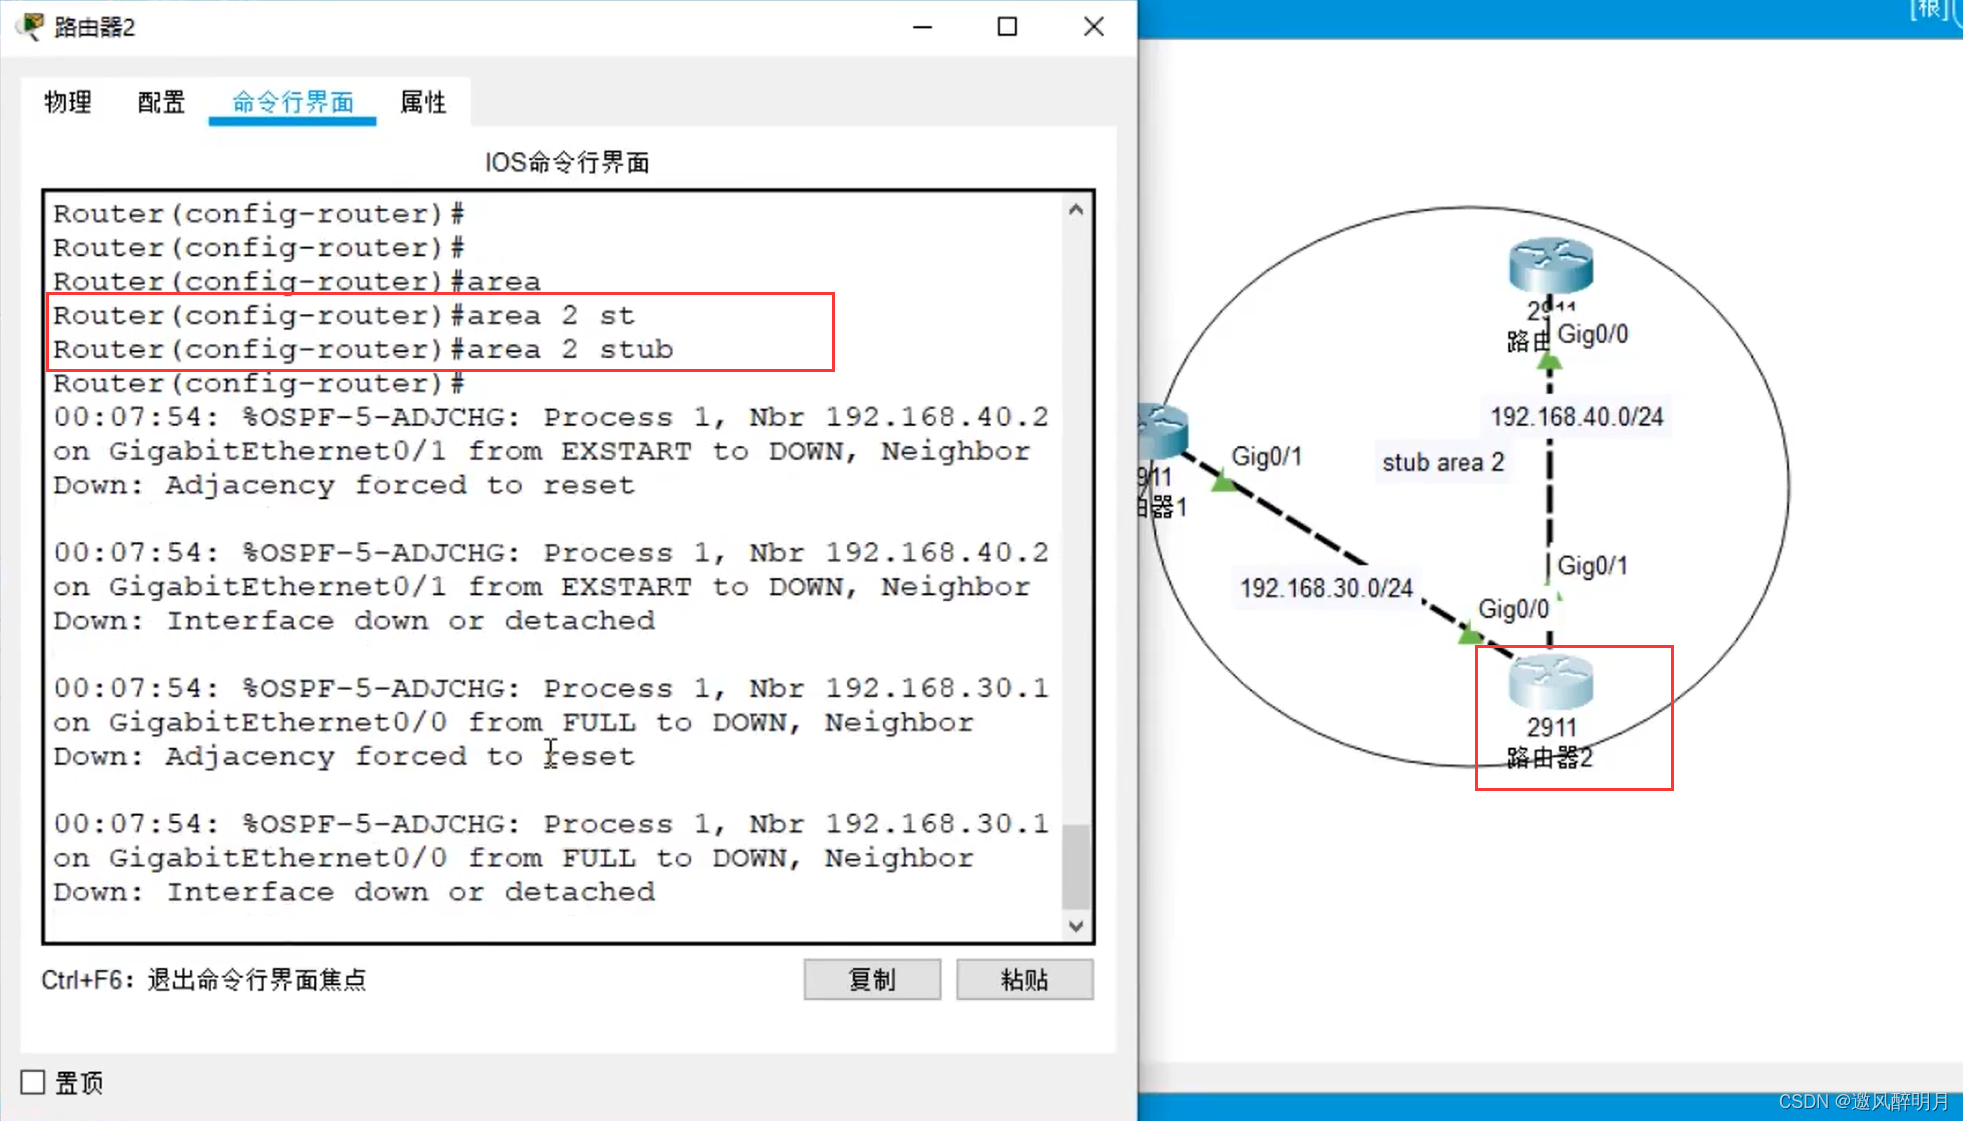Click the Packet Tracer window title icon
Image resolution: width=1963 pixels, height=1121 pixels.
click(x=32, y=26)
